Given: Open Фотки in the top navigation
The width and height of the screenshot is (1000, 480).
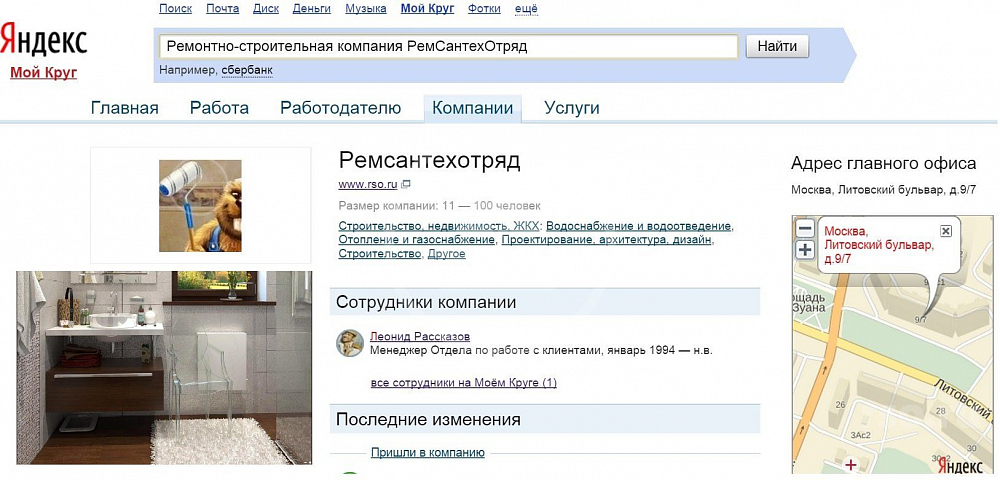Looking at the screenshot, I should tap(484, 8).
